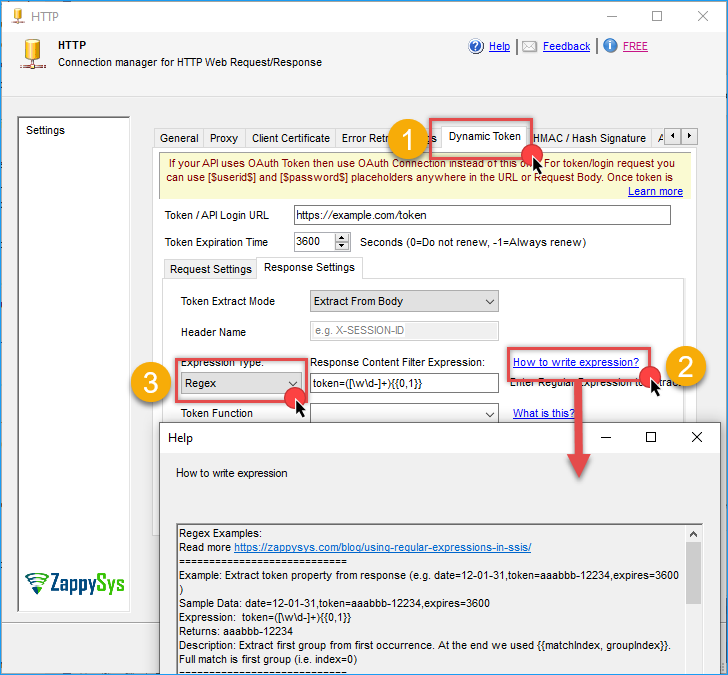Open the Token Function dropdown
Screen dimensions: 728x675
click(404, 413)
